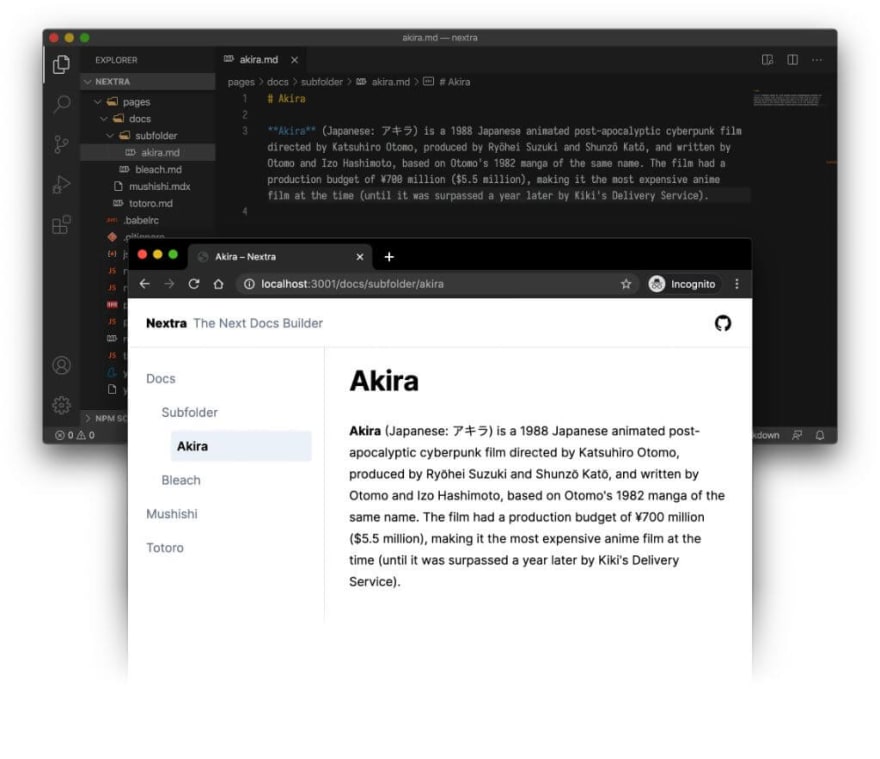
Task: Open the browser three-dot menu
Action: pos(737,284)
